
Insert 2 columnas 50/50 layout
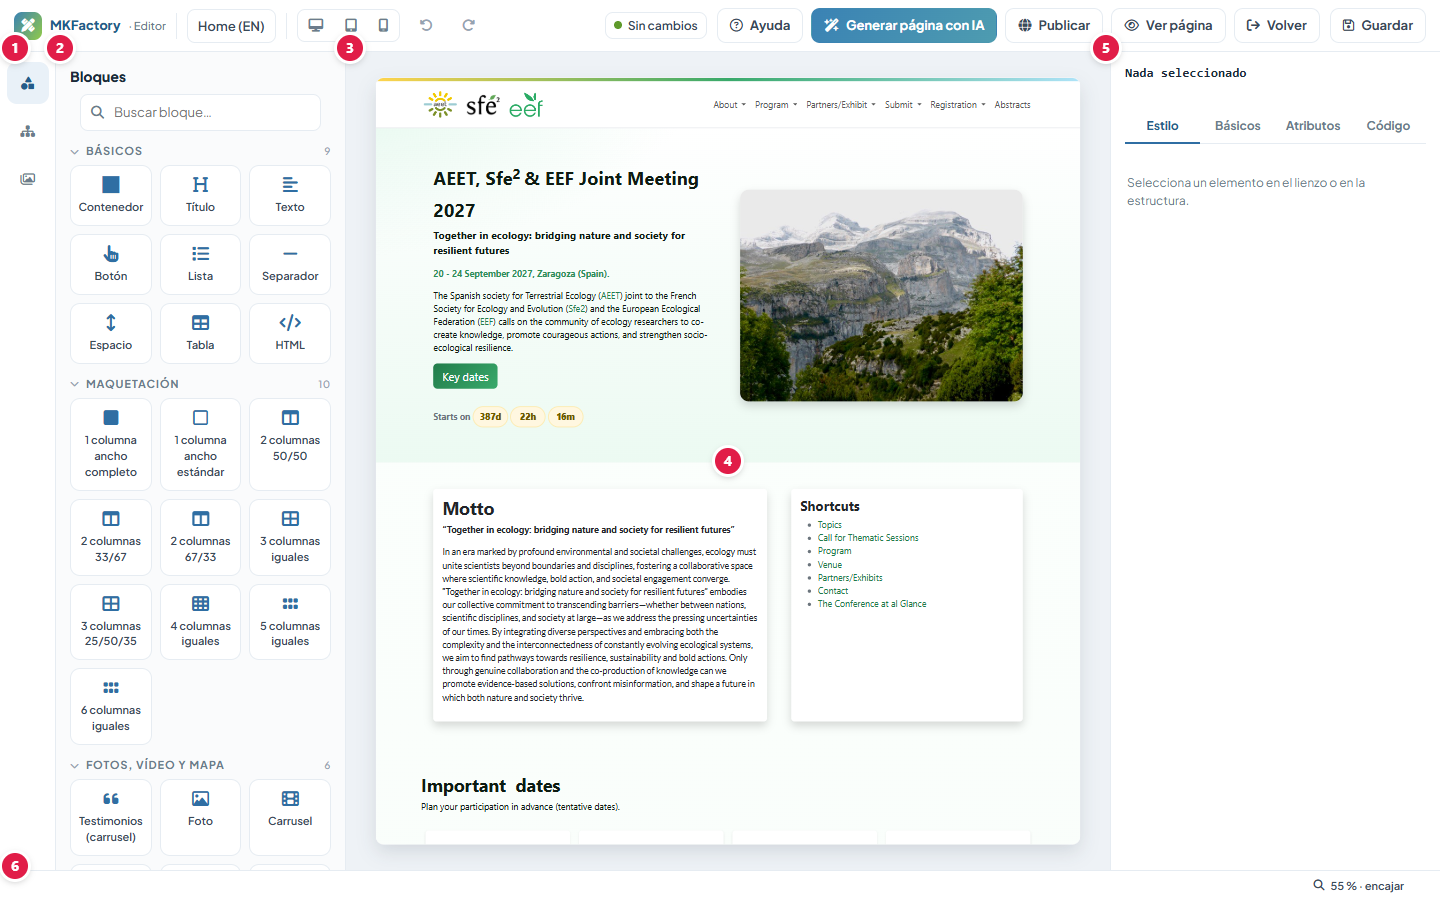coord(290,444)
